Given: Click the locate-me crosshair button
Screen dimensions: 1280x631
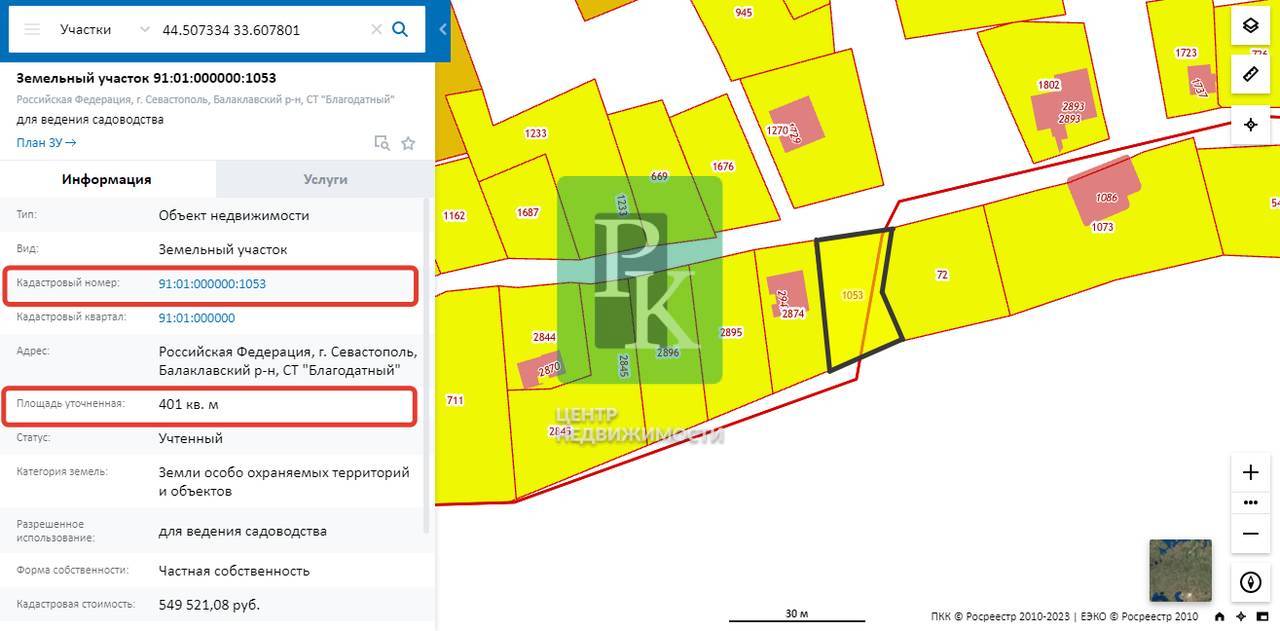Looking at the screenshot, I should pyautogui.click(x=1250, y=124).
